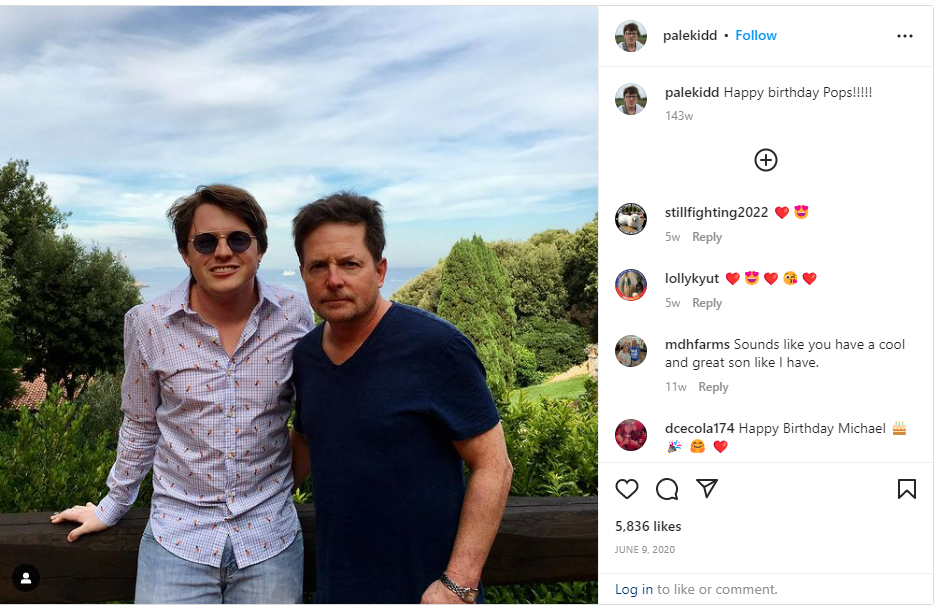Open the three-dot more options menu
Screen dimensions: 937x610
tap(905, 36)
